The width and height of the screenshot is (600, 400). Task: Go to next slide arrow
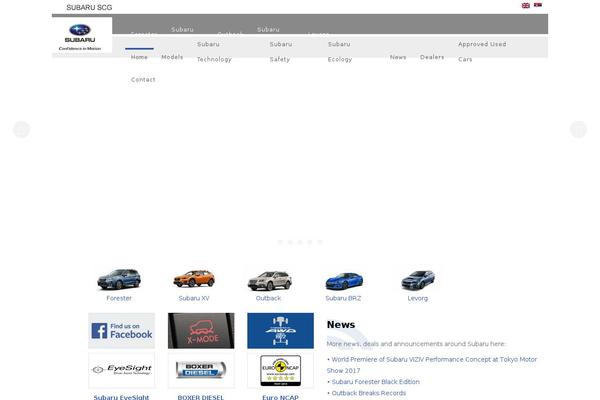[578, 129]
